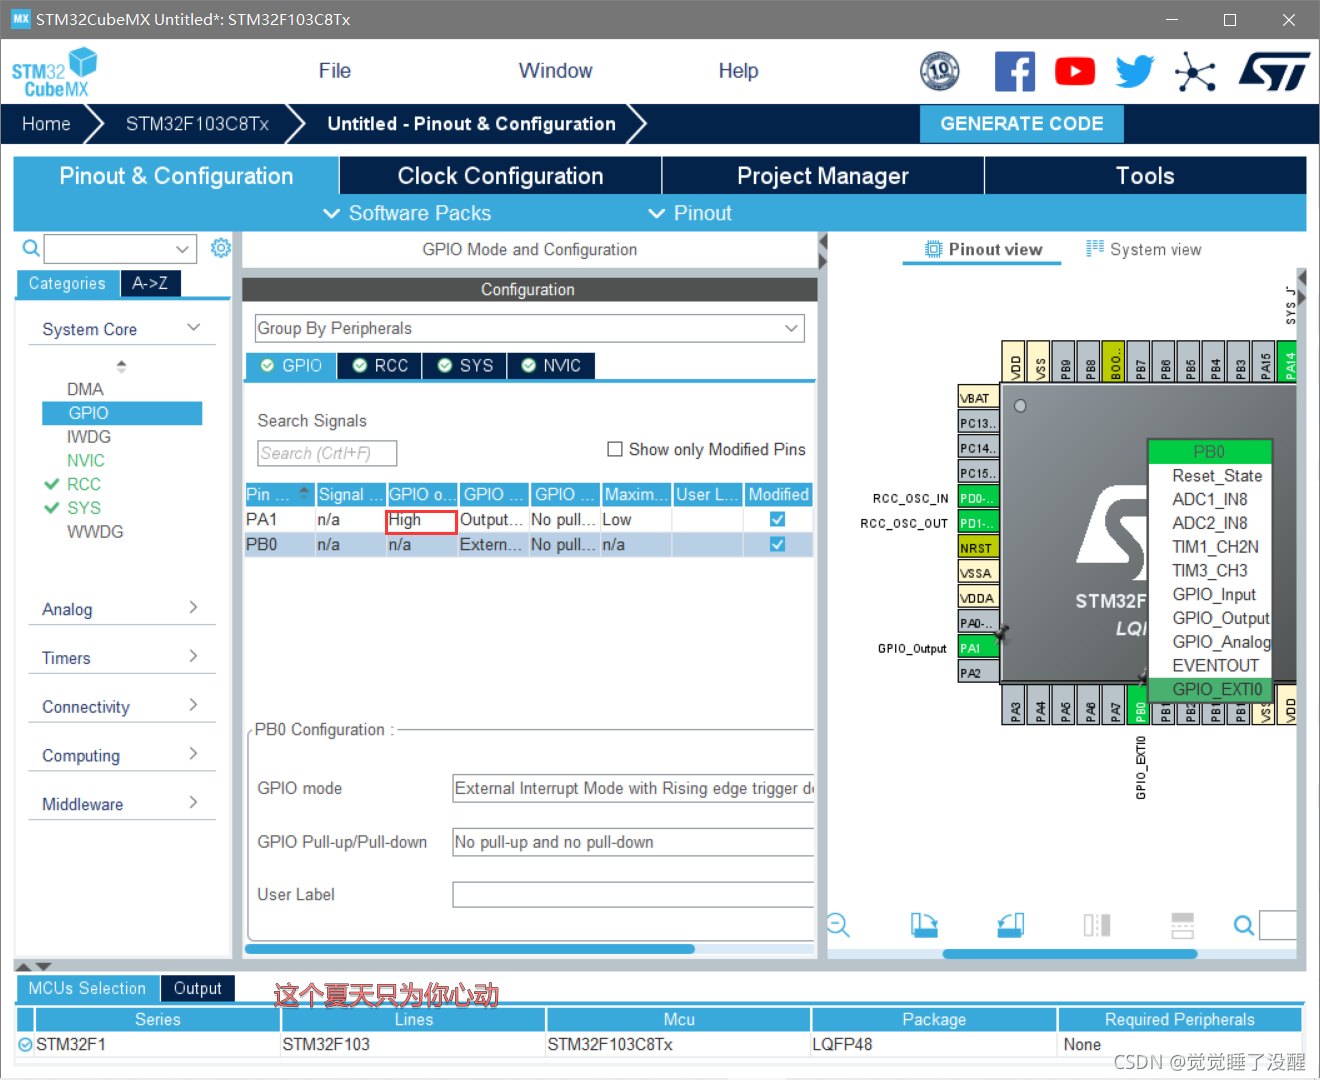Switch to Clock Configuration tab
Image resolution: width=1320 pixels, height=1080 pixels.
pyautogui.click(x=500, y=176)
